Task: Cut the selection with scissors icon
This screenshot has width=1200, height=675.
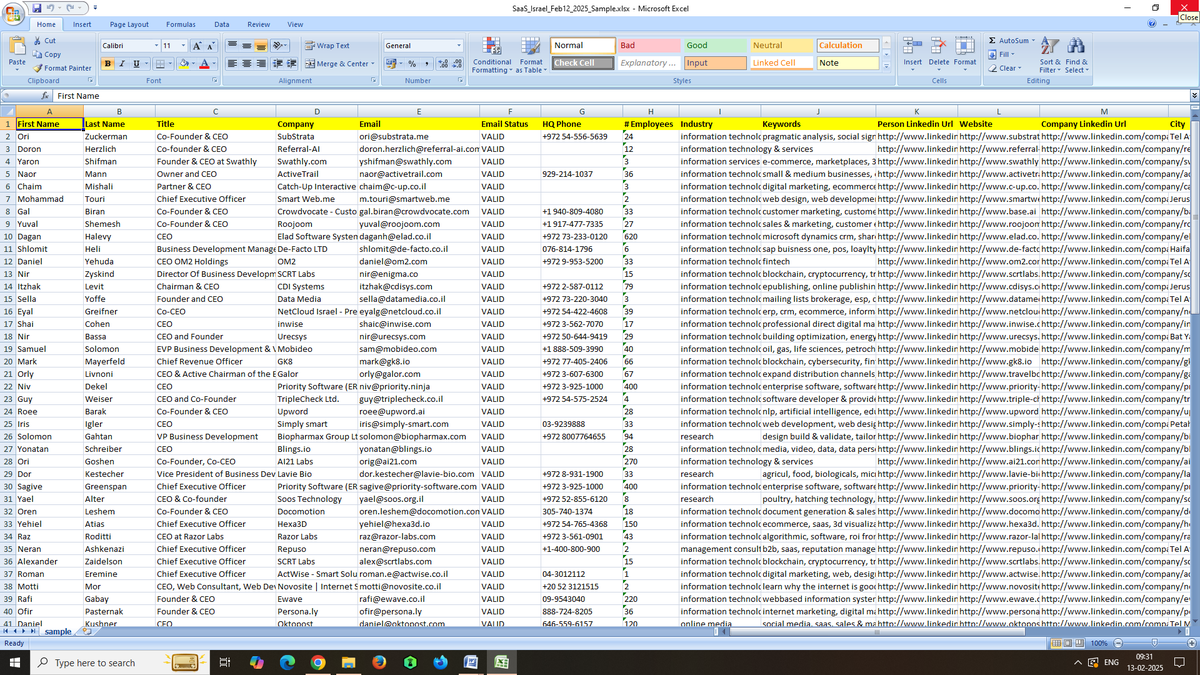Action: click(x=46, y=41)
